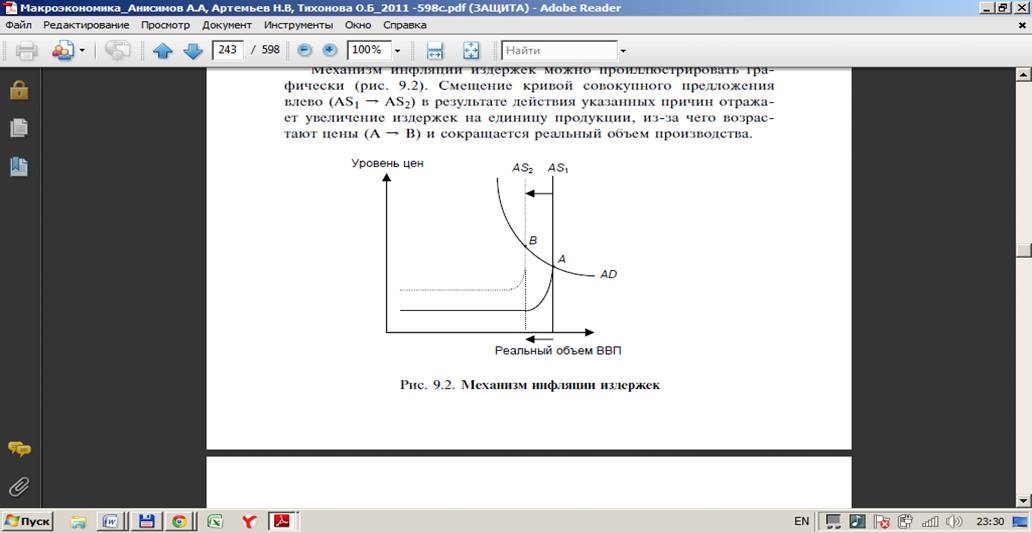Viewport: 1032px width, 533px height.
Task: Open the Инструменты menu
Action: (x=299, y=25)
